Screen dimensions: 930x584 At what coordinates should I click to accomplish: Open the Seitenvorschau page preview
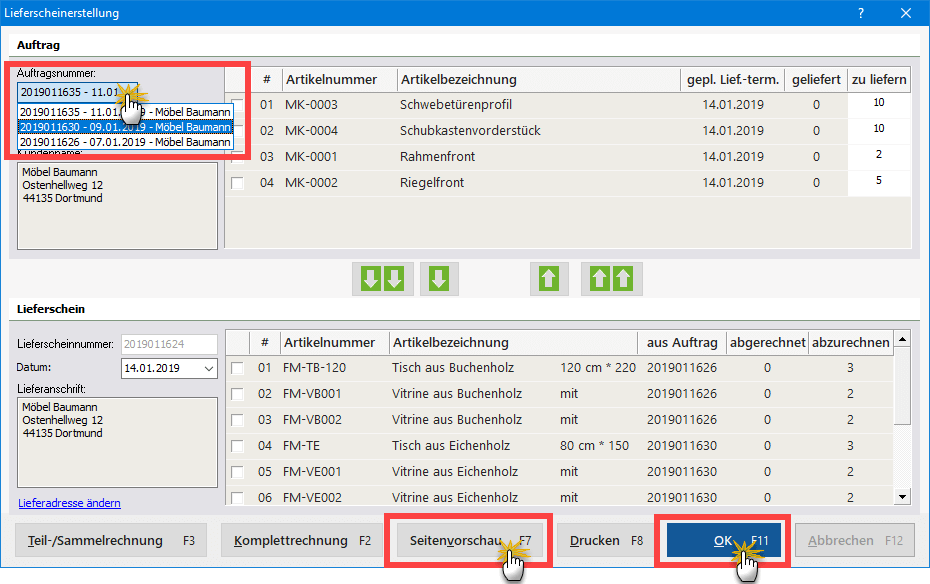pos(469,541)
